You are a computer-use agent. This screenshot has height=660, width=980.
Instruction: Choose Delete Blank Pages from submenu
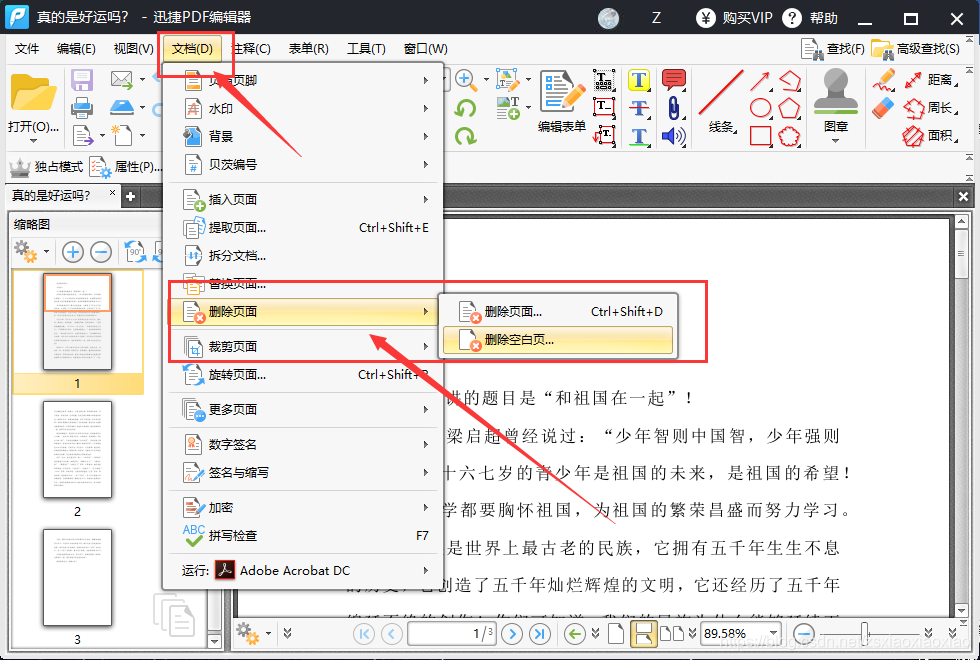tap(558, 340)
